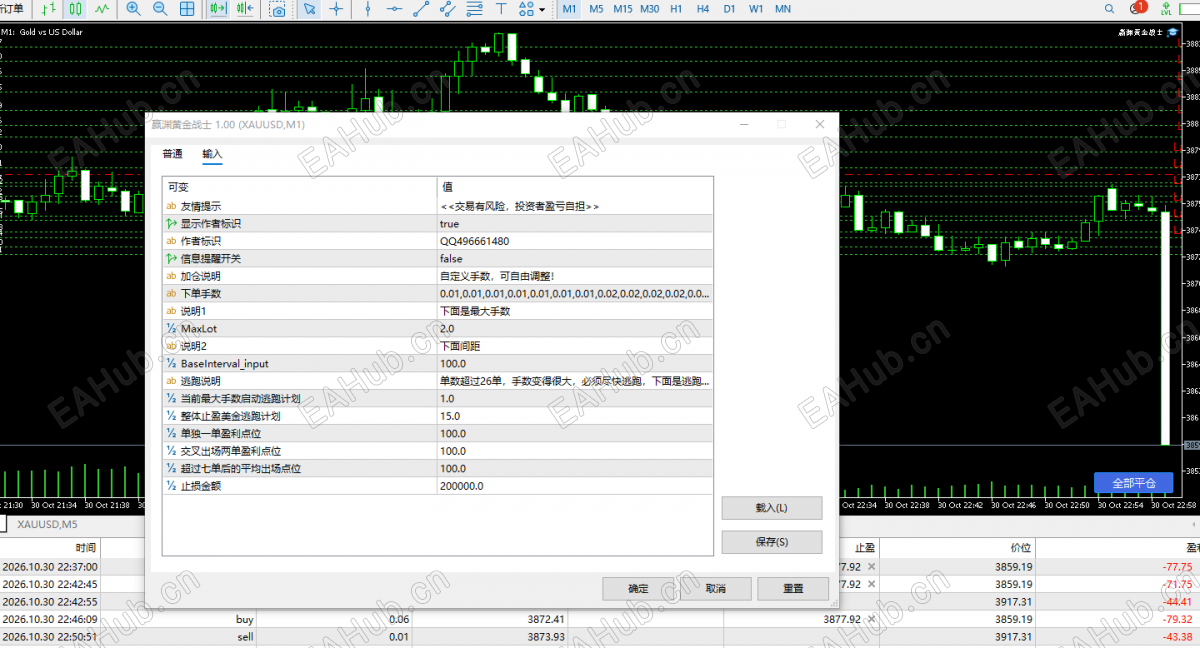Zoom out on the chart
The width and height of the screenshot is (1200, 648).
[160, 9]
